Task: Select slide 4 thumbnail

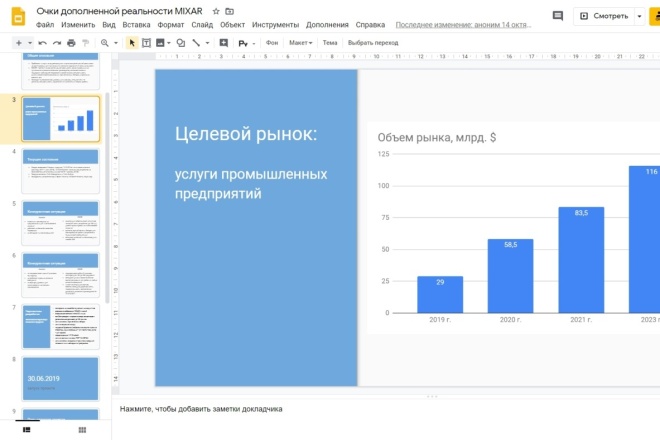Action: pos(61,171)
